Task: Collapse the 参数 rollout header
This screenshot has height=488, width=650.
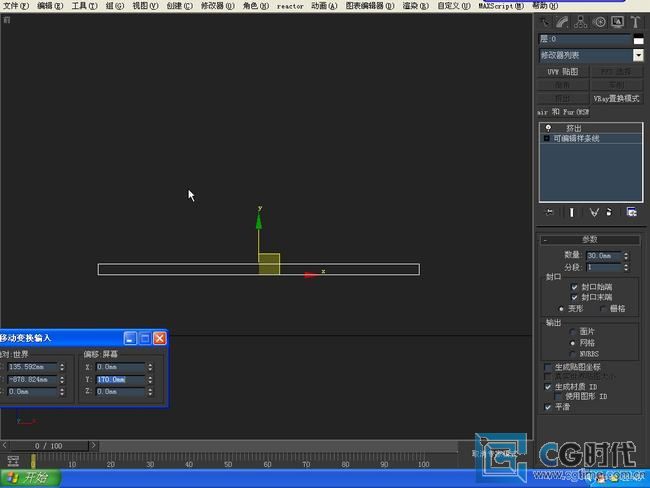Action: pos(589,240)
